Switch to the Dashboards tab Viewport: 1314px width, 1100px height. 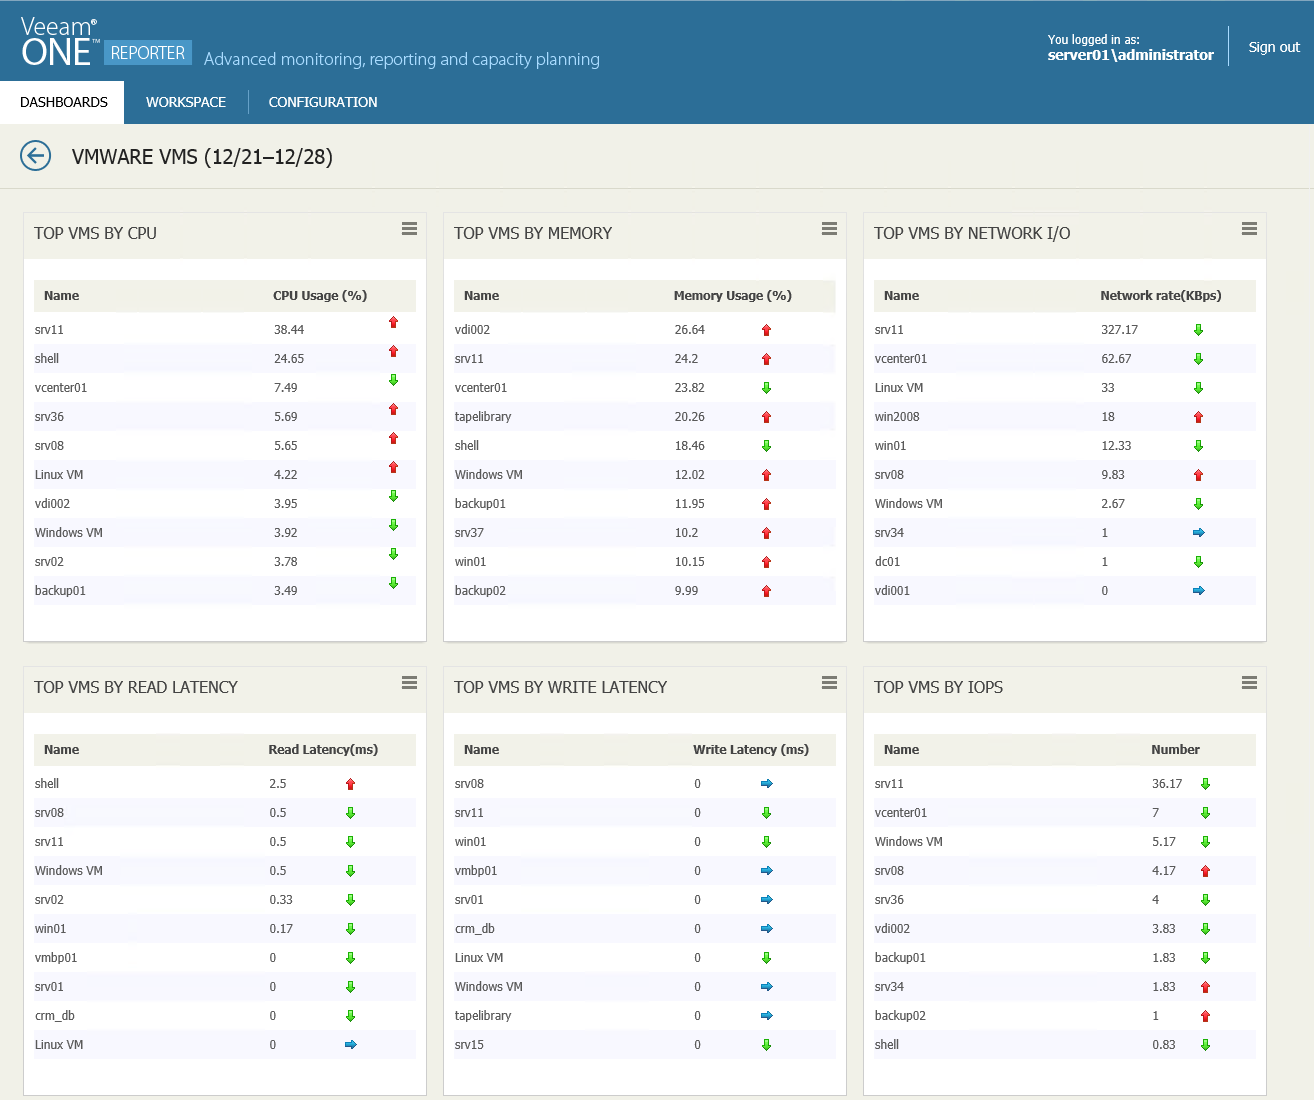[63, 102]
